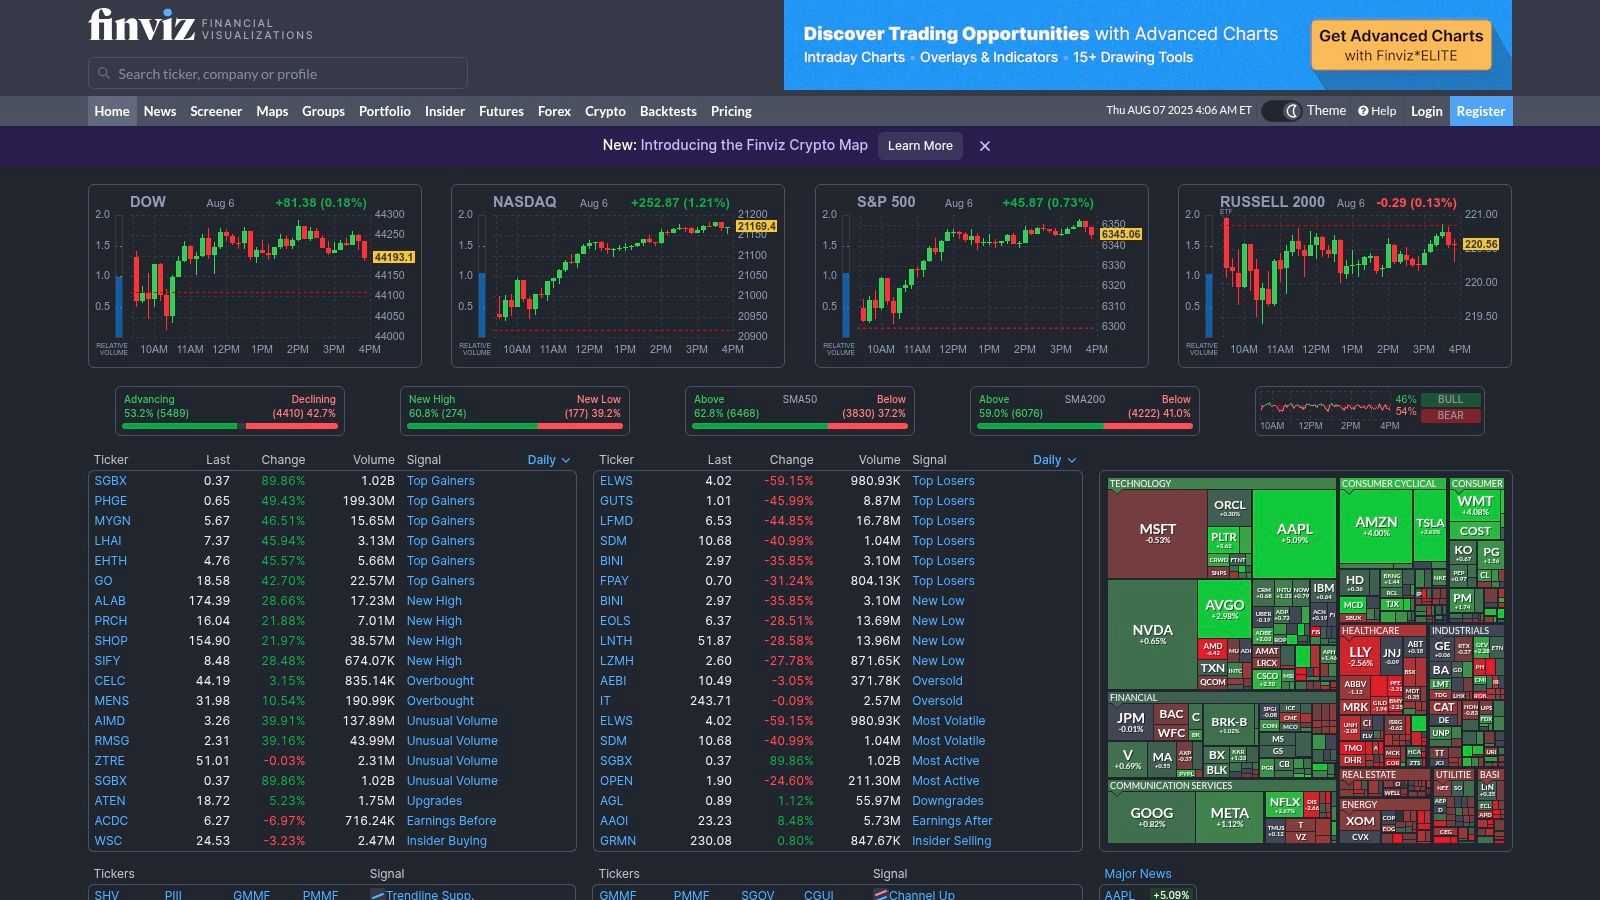Click Overbought signal for CELC
This screenshot has height=900, width=1600.
(441, 681)
